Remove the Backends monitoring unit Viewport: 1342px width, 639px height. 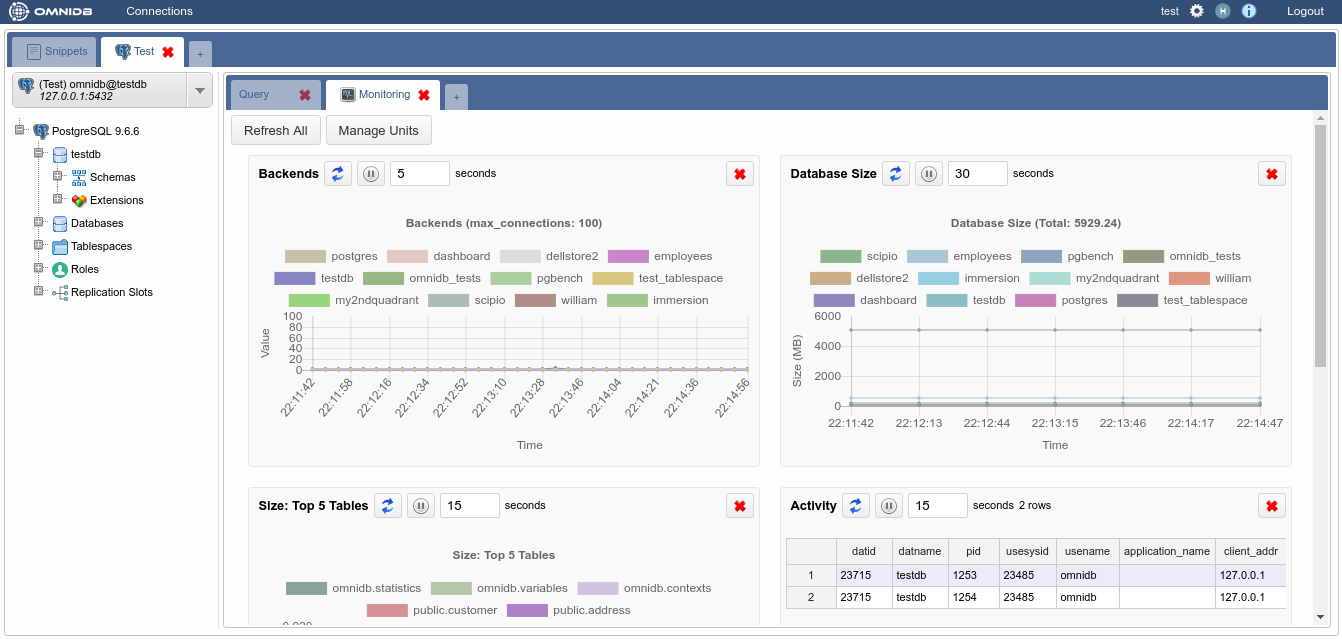click(740, 174)
